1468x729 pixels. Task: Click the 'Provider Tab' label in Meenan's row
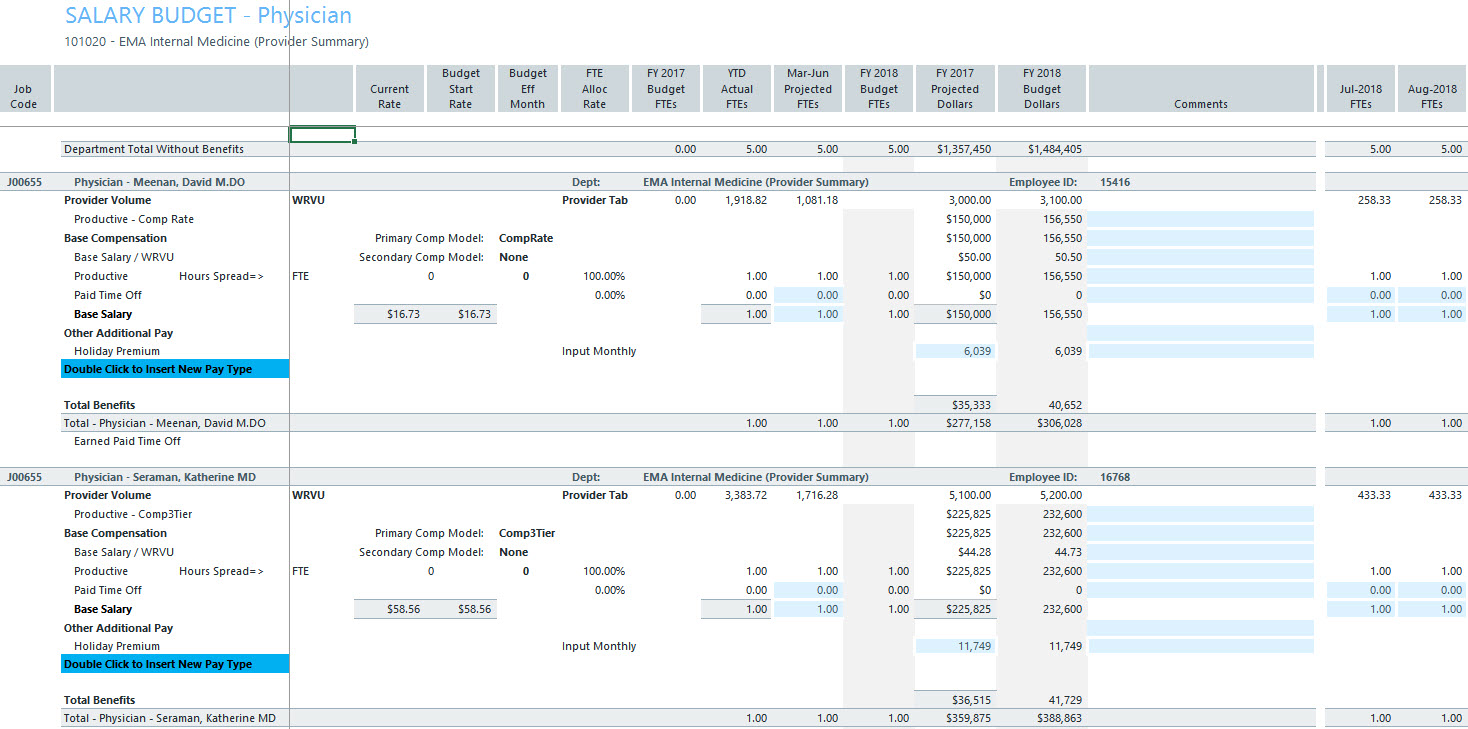pyautogui.click(x=595, y=200)
